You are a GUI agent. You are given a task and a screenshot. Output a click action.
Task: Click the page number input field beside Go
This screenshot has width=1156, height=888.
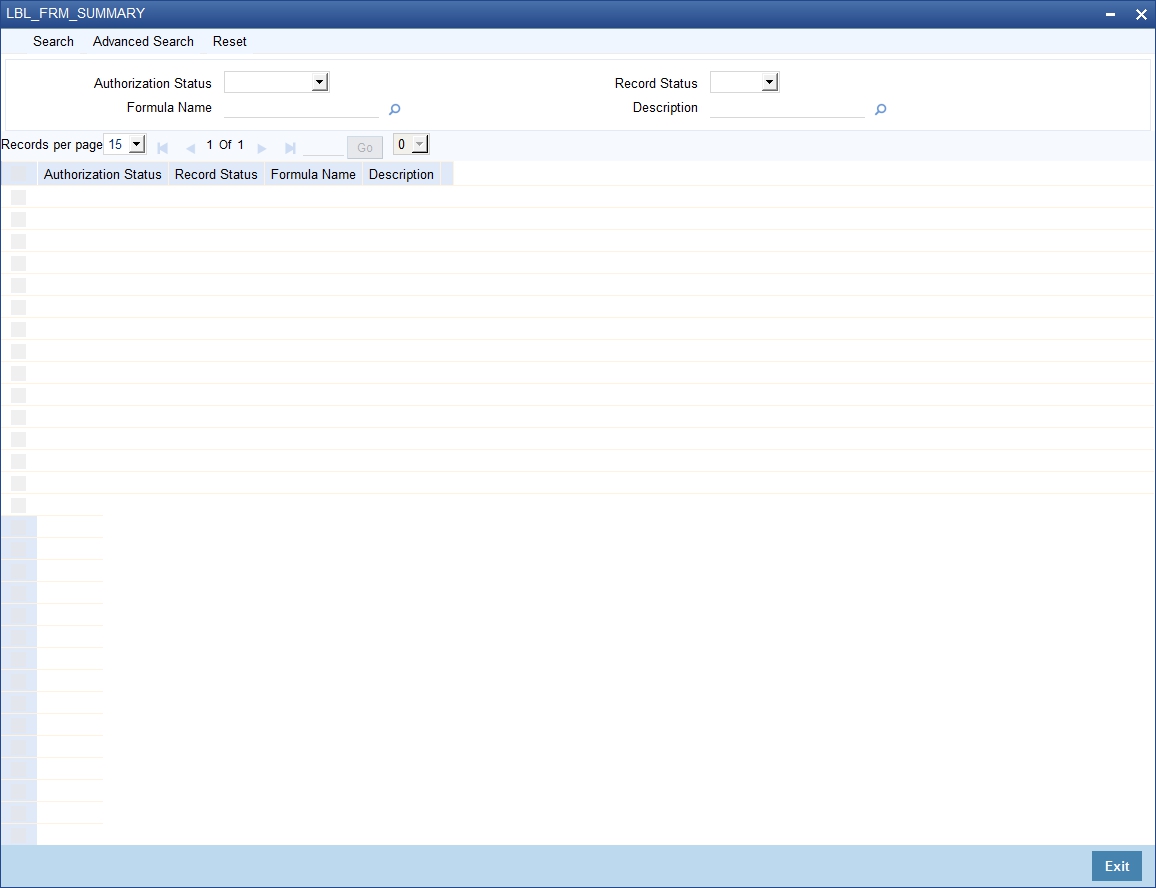pos(323,146)
